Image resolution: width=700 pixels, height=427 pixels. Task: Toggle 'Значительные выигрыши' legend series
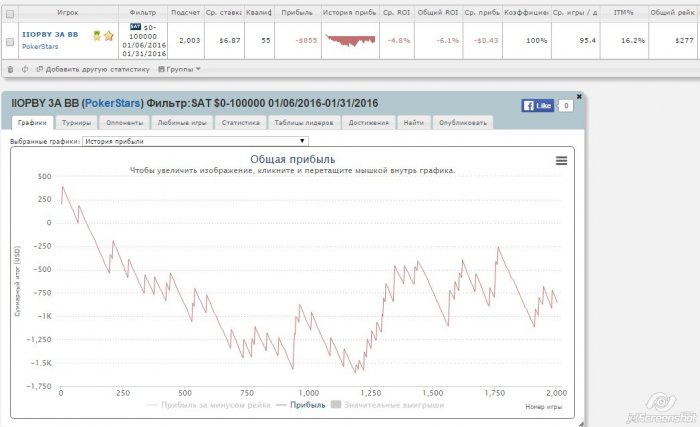click(388, 405)
